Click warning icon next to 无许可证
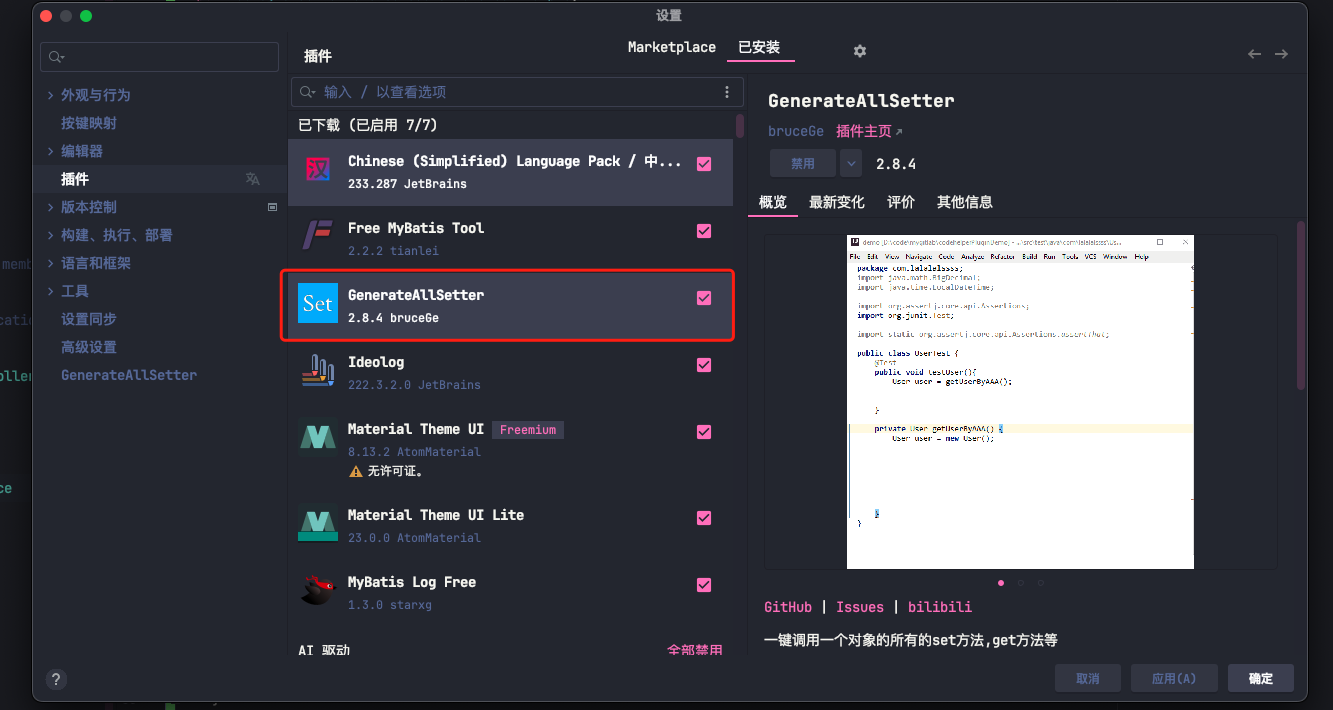1333x710 pixels. 356,471
